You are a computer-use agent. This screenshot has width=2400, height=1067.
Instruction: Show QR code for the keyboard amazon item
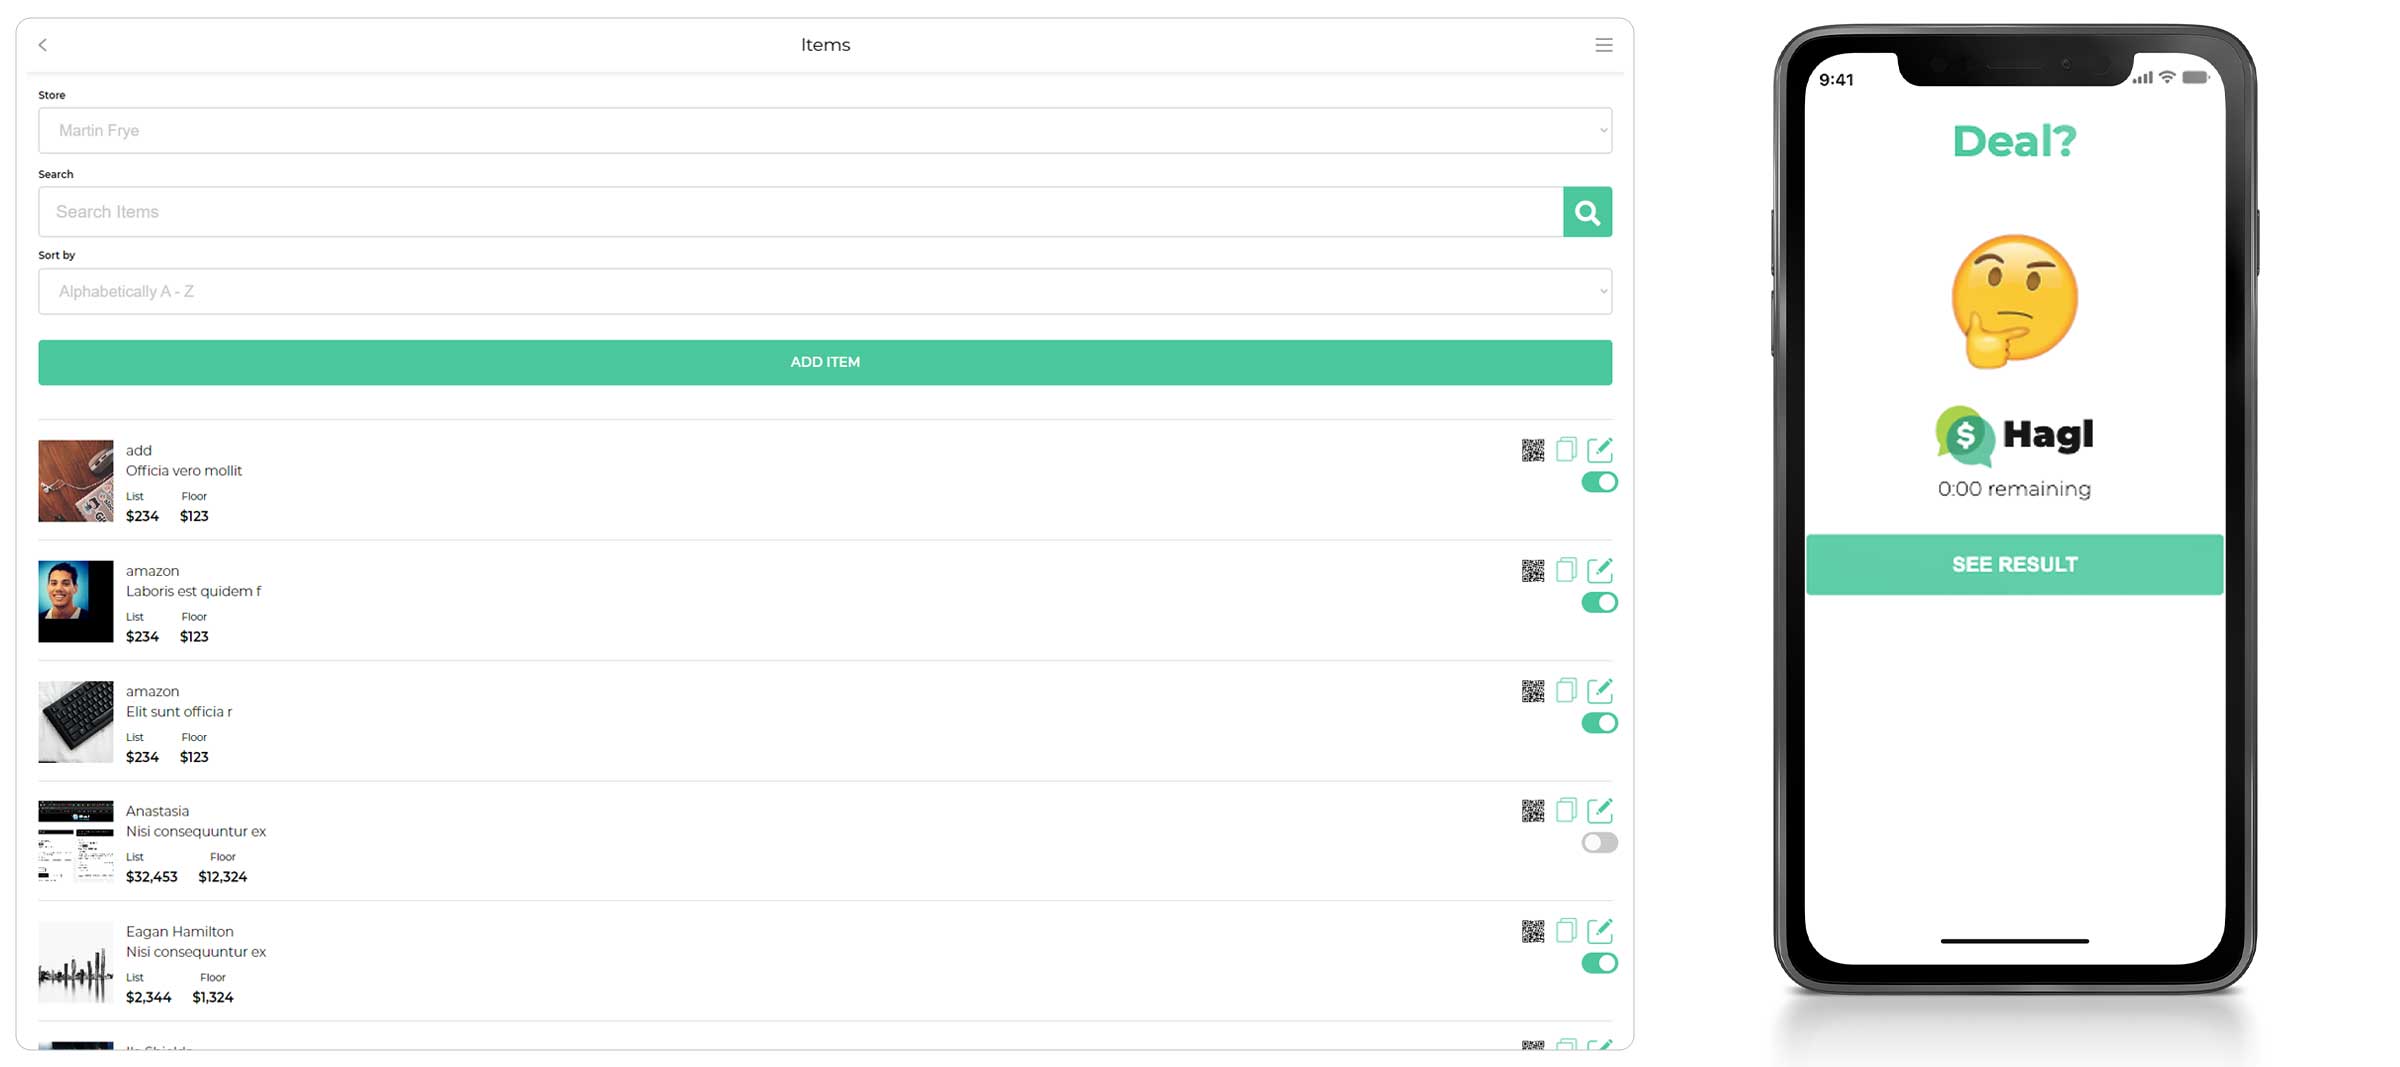coord(1532,690)
